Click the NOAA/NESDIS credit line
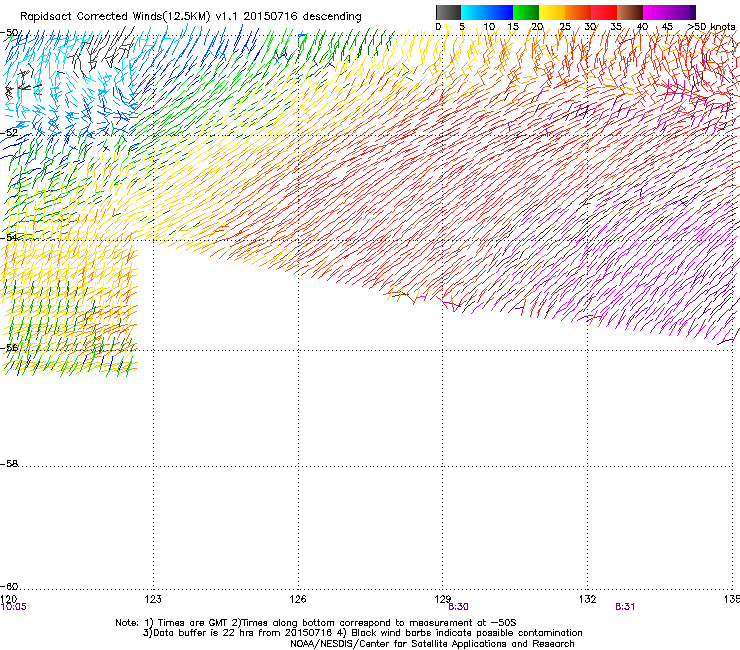The image size is (740, 650). (432, 644)
